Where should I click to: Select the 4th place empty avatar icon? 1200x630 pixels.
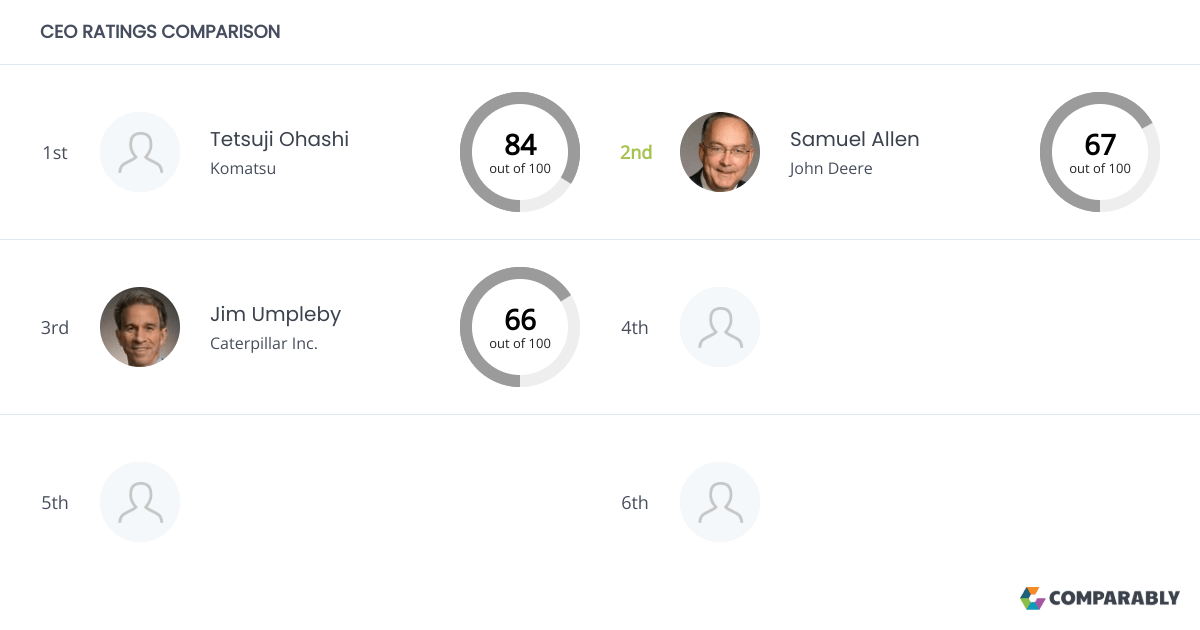point(720,327)
